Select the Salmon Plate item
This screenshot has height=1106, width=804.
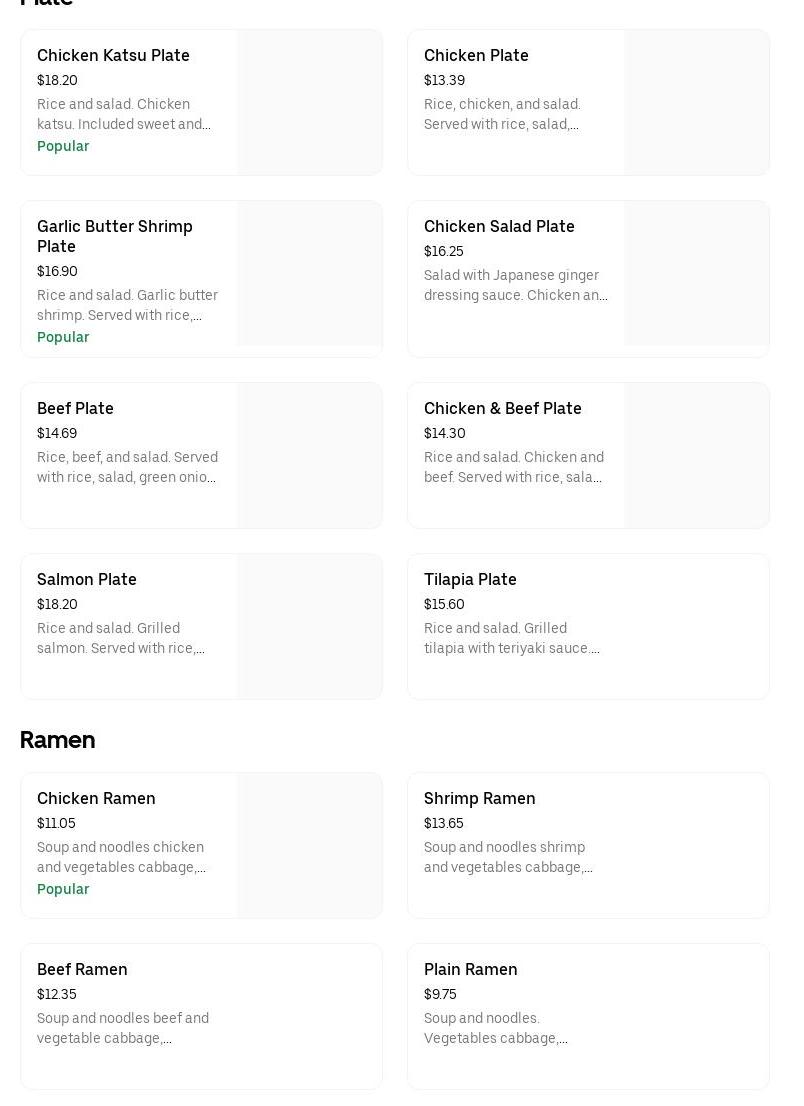(x=87, y=580)
